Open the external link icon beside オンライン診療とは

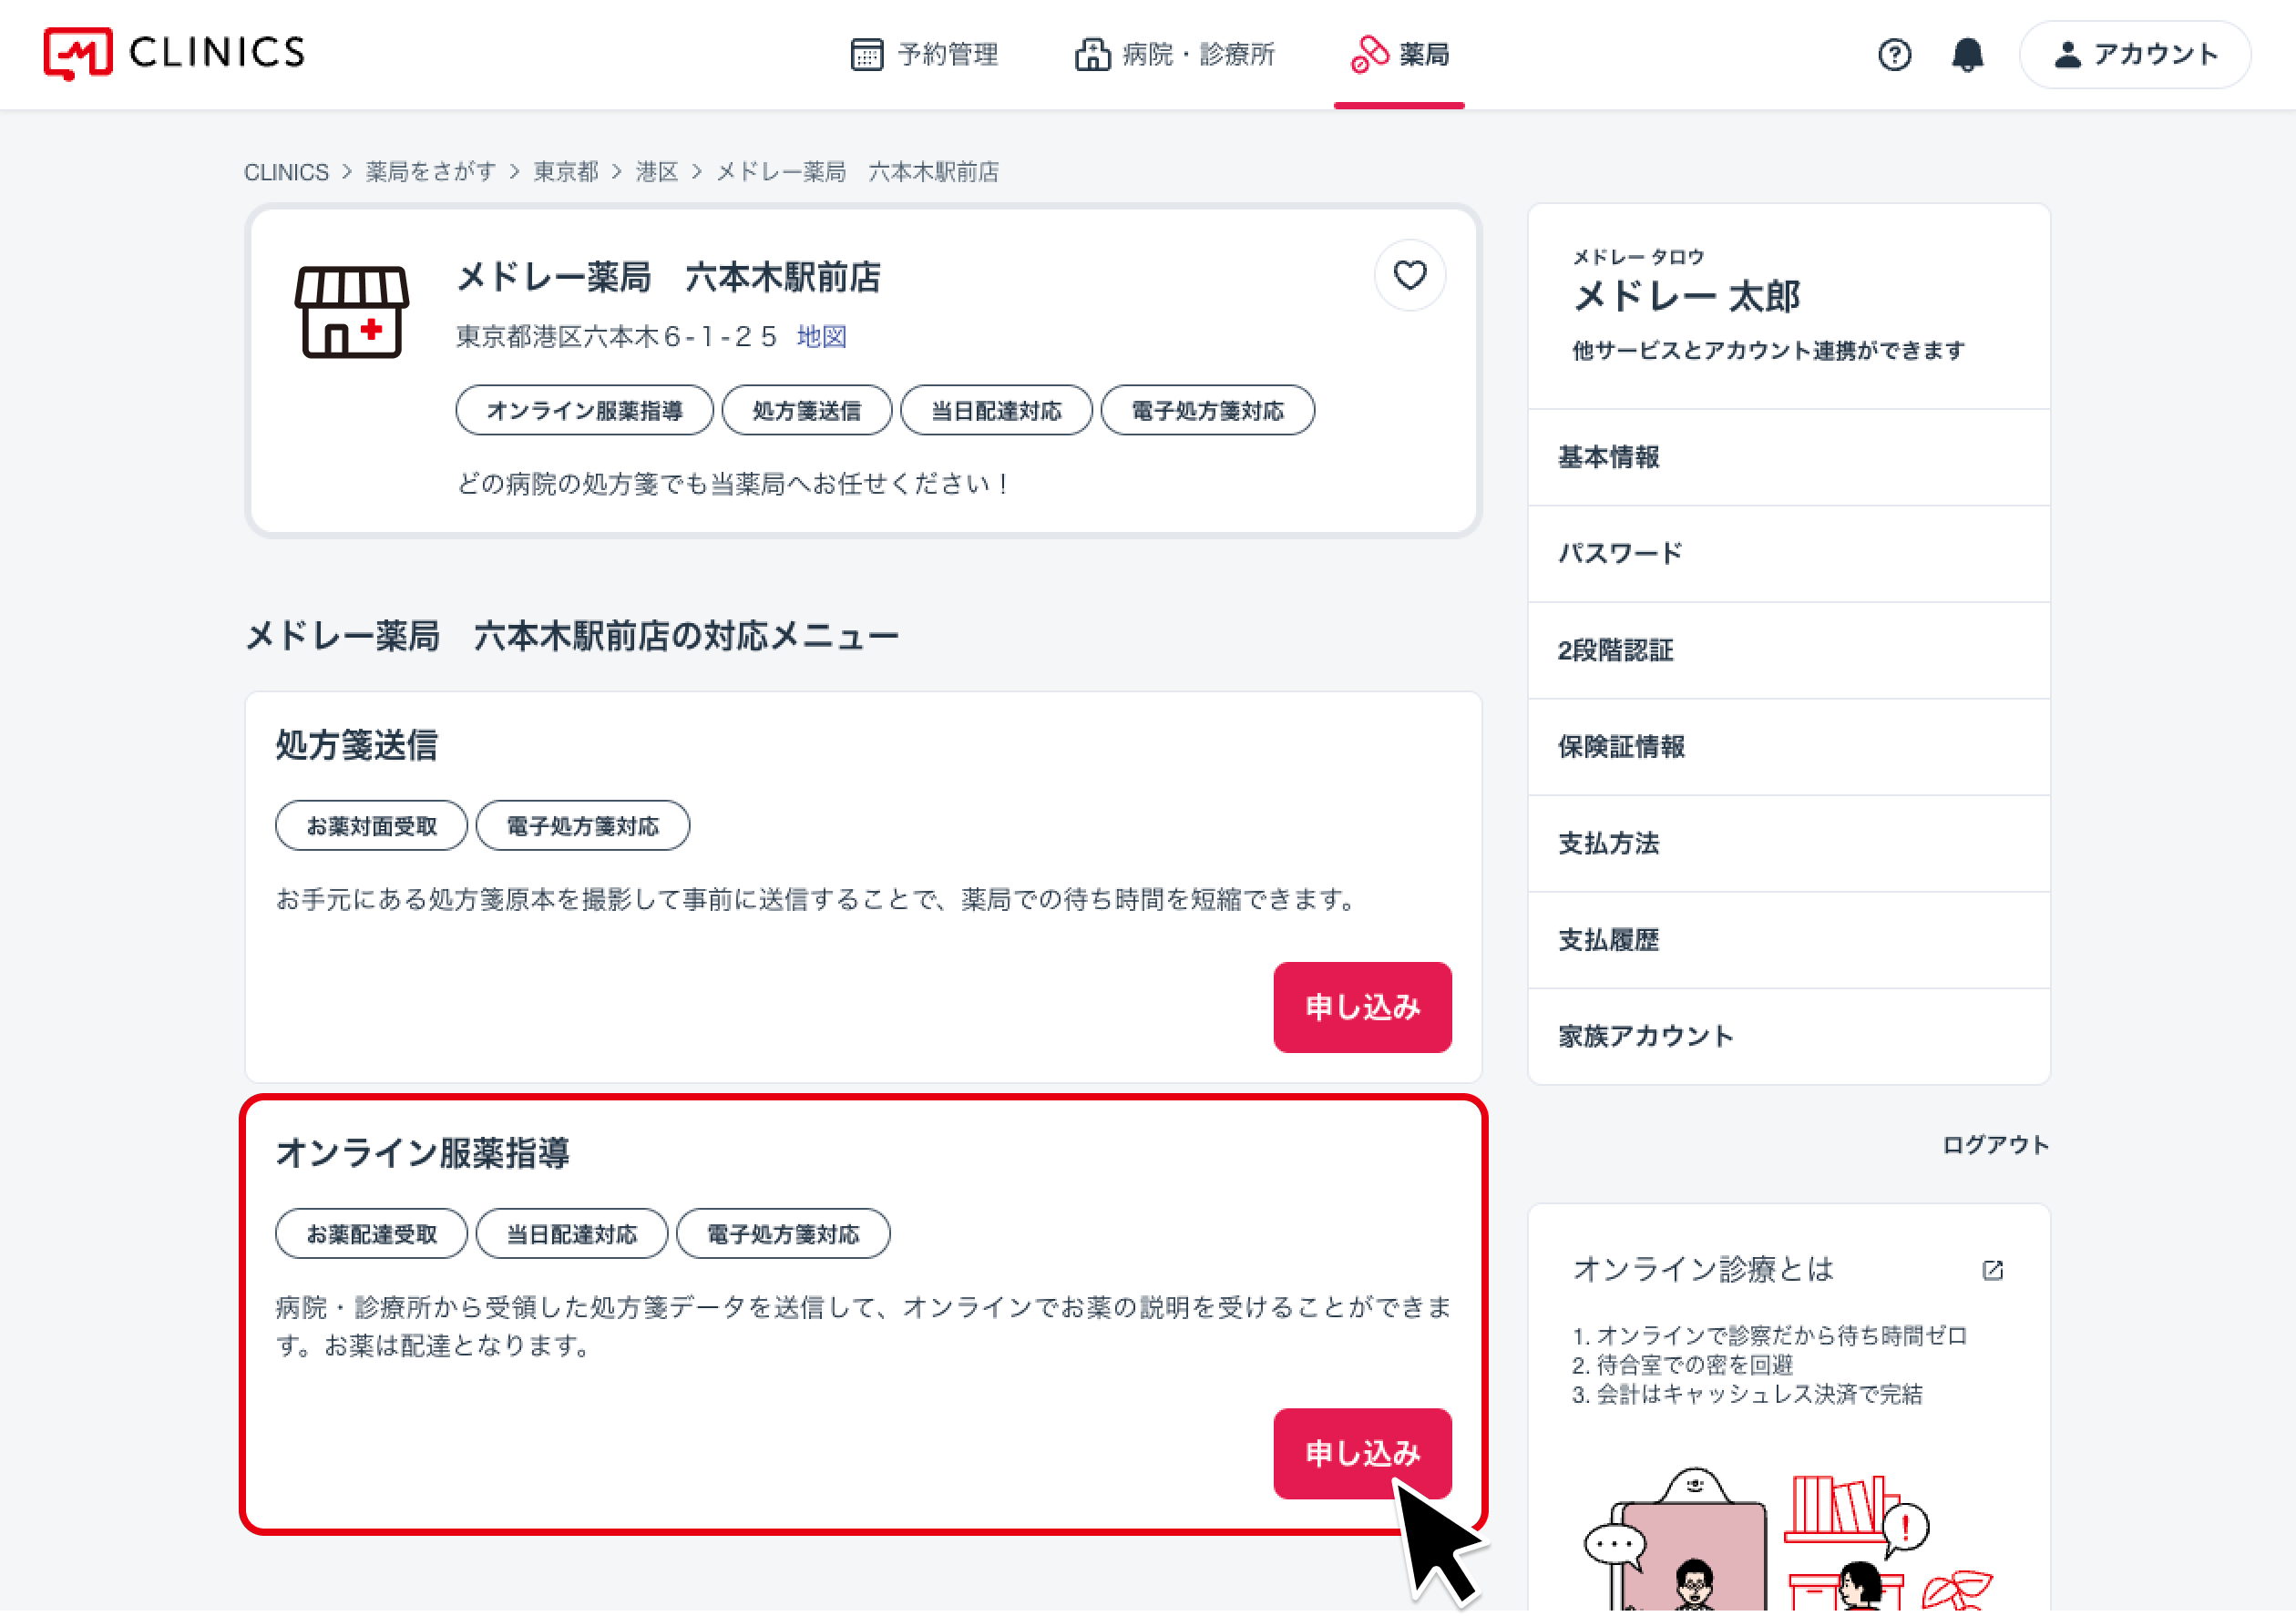click(x=1992, y=1270)
